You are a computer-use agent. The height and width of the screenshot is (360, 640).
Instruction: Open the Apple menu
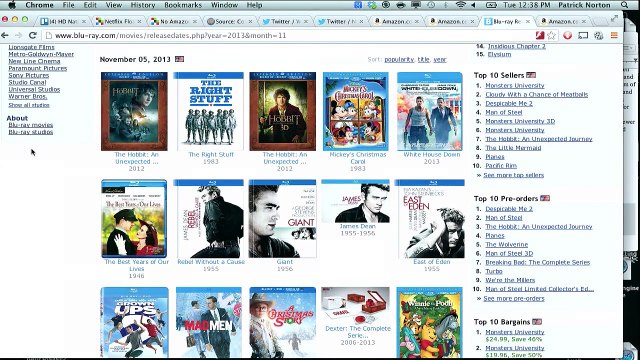[12, 5]
